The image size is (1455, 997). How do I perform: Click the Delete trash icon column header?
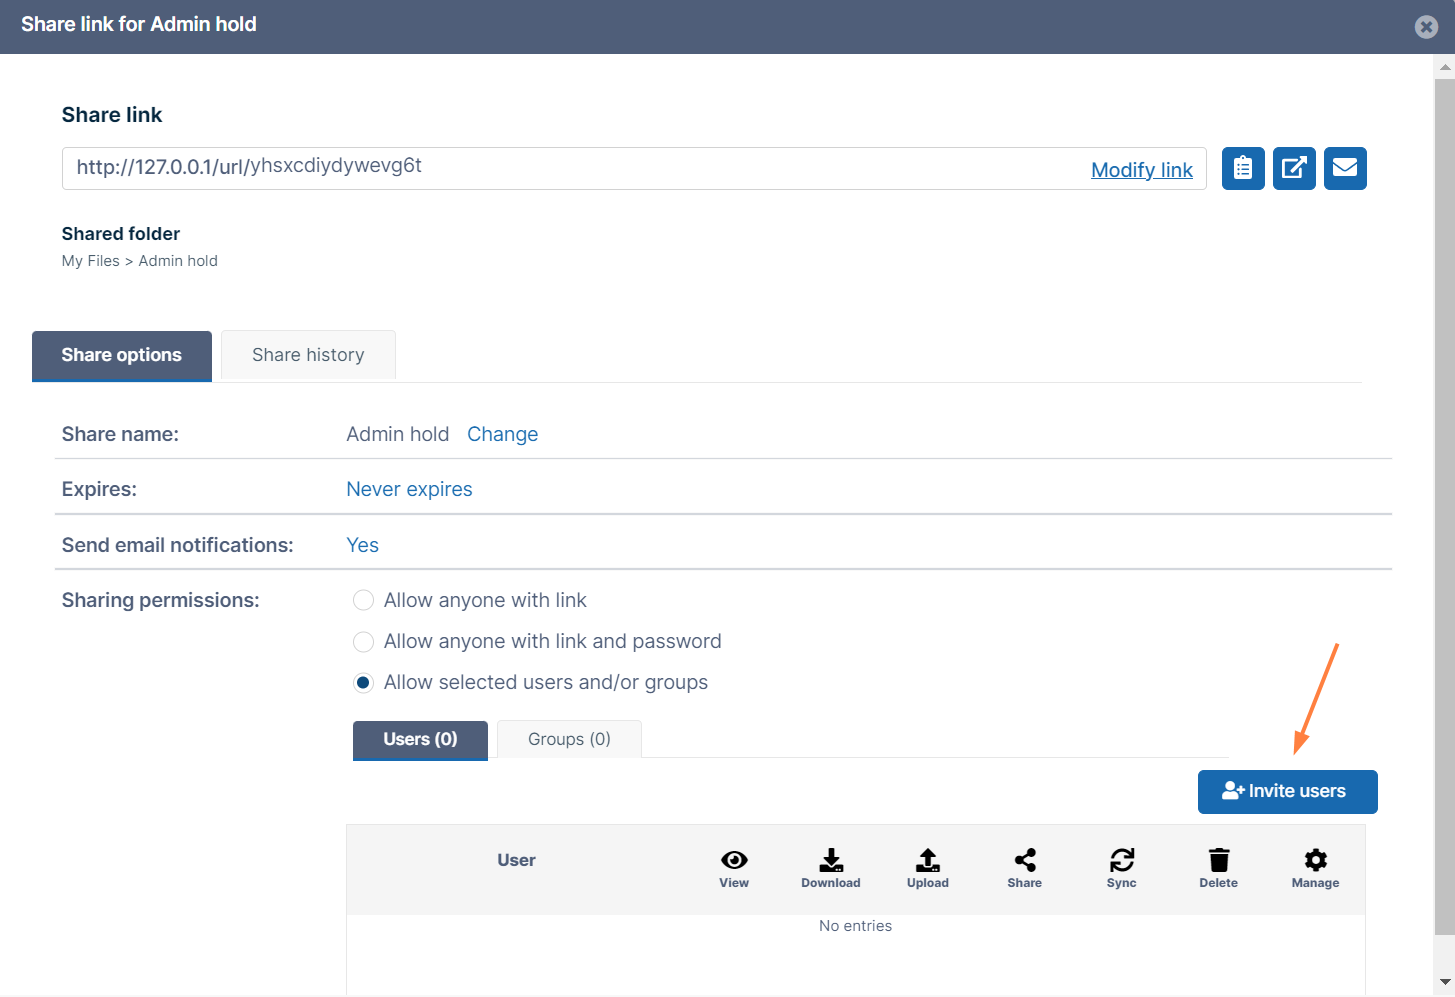click(x=1218, y=867)
